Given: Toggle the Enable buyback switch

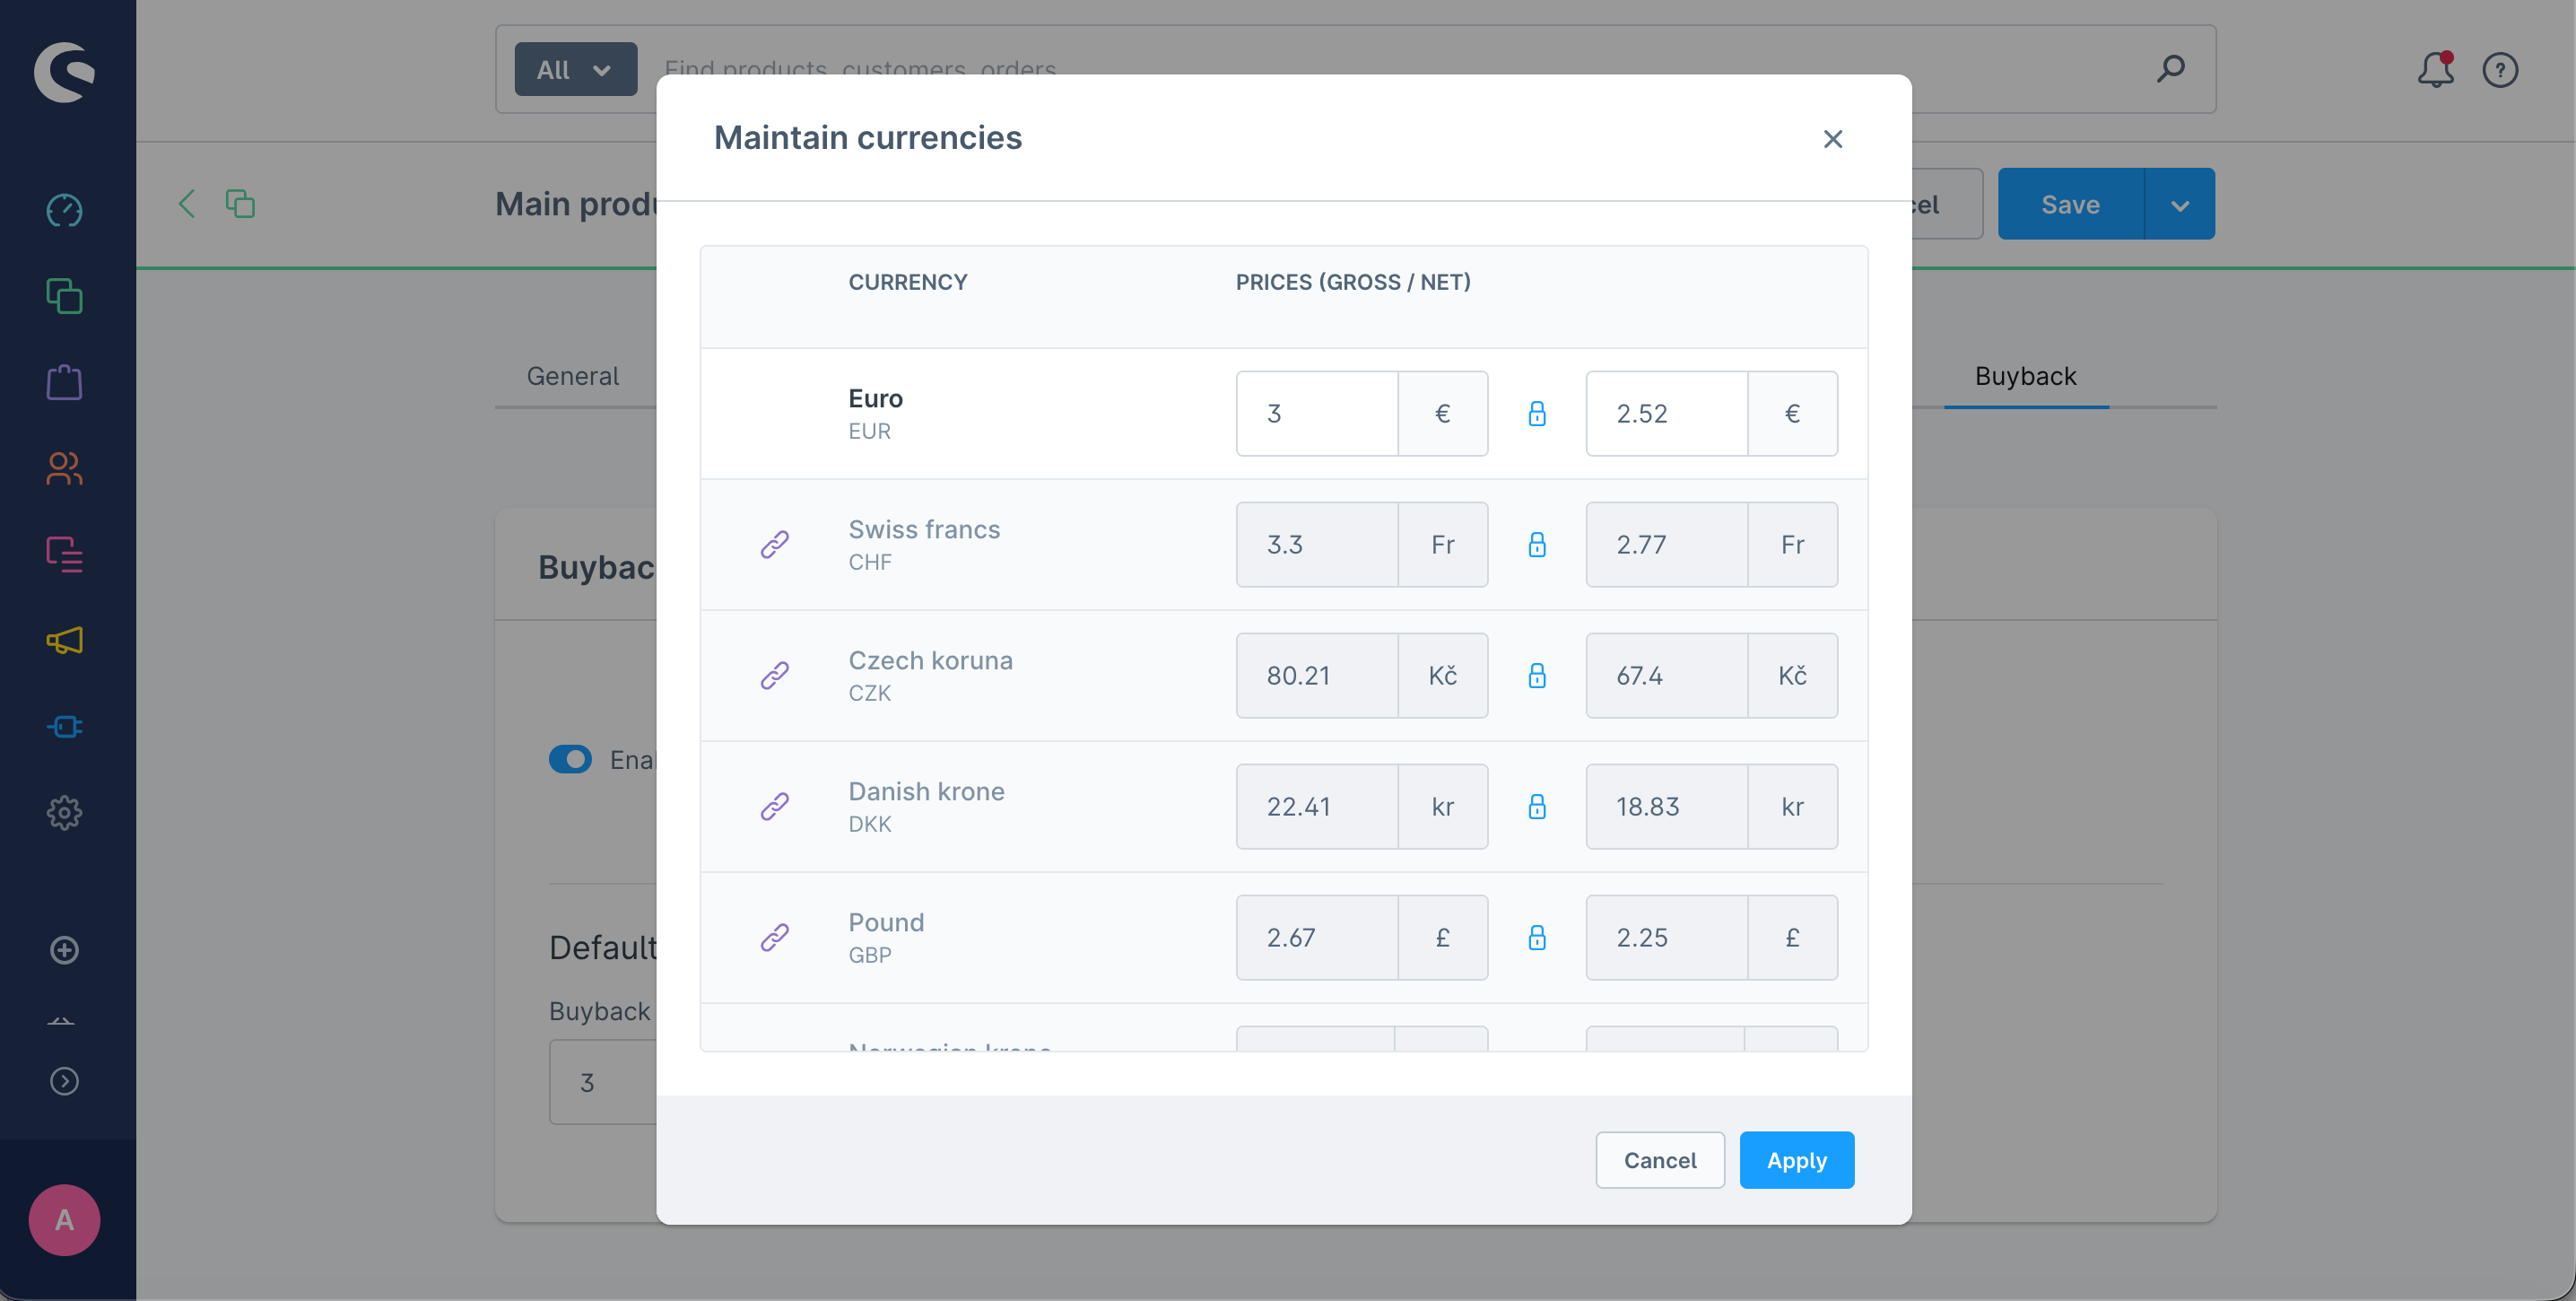Looking at the screenshot, I should [571, 760].
